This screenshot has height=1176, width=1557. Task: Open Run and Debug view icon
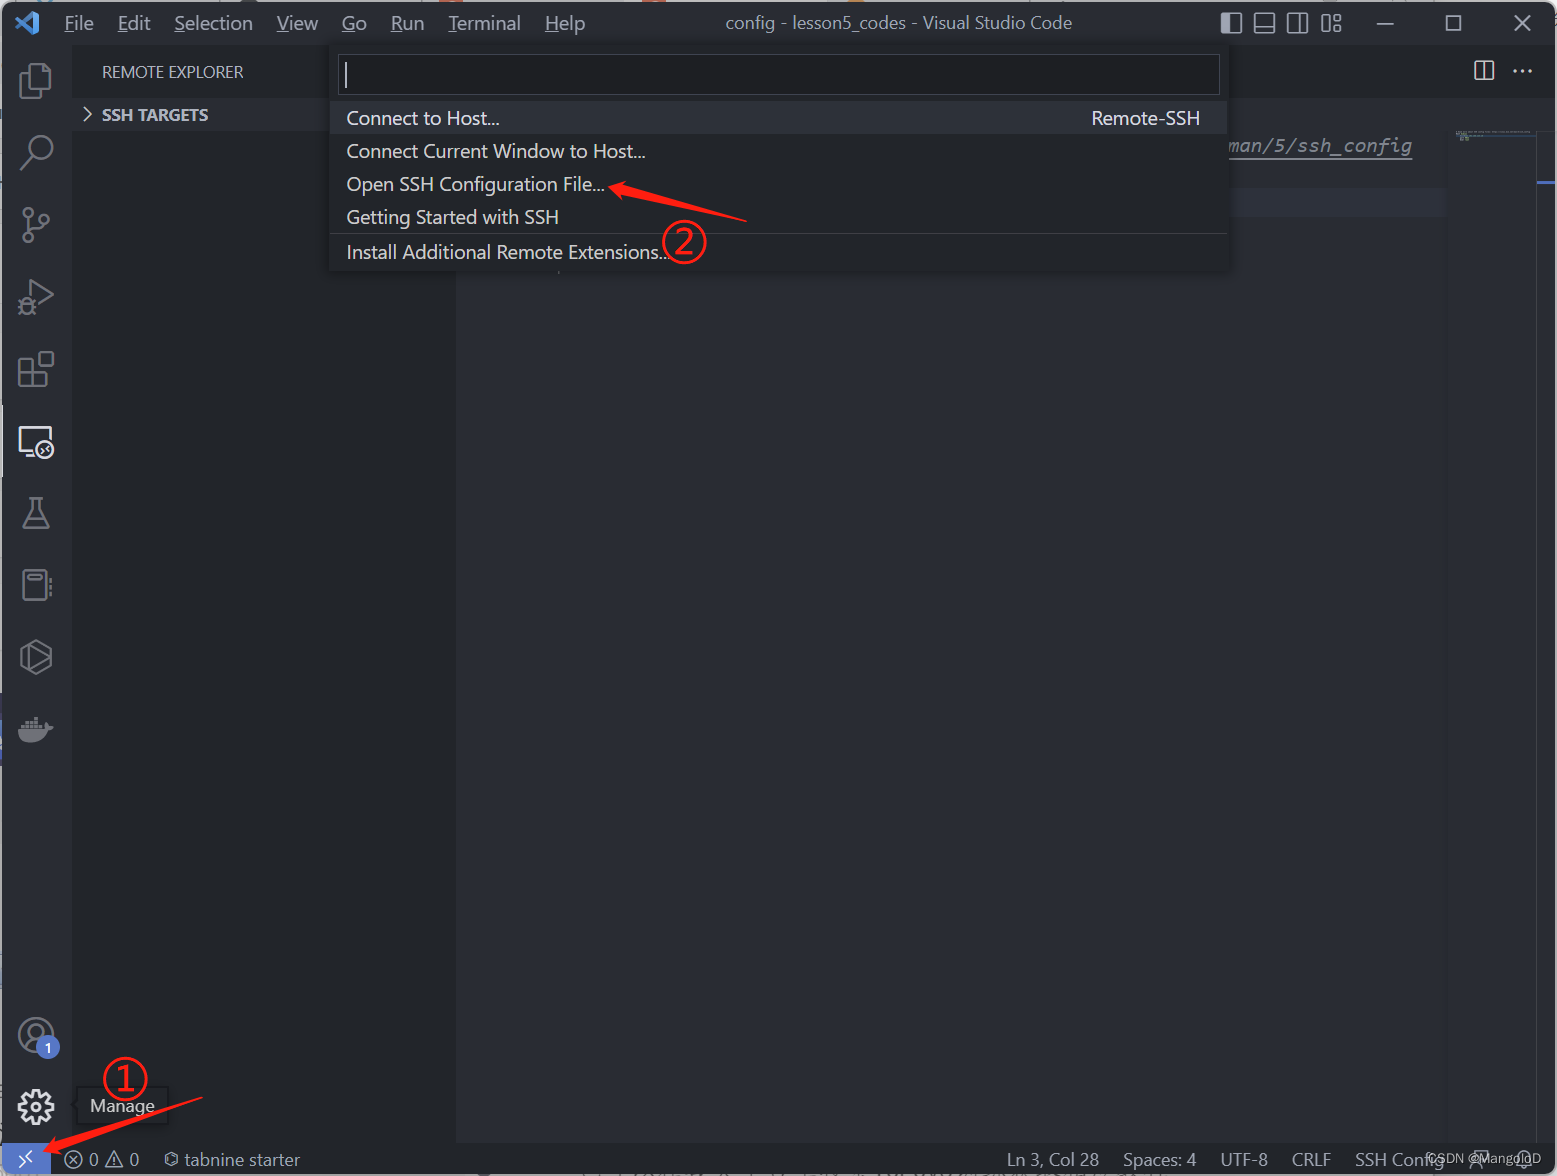[x=36, y=297]
